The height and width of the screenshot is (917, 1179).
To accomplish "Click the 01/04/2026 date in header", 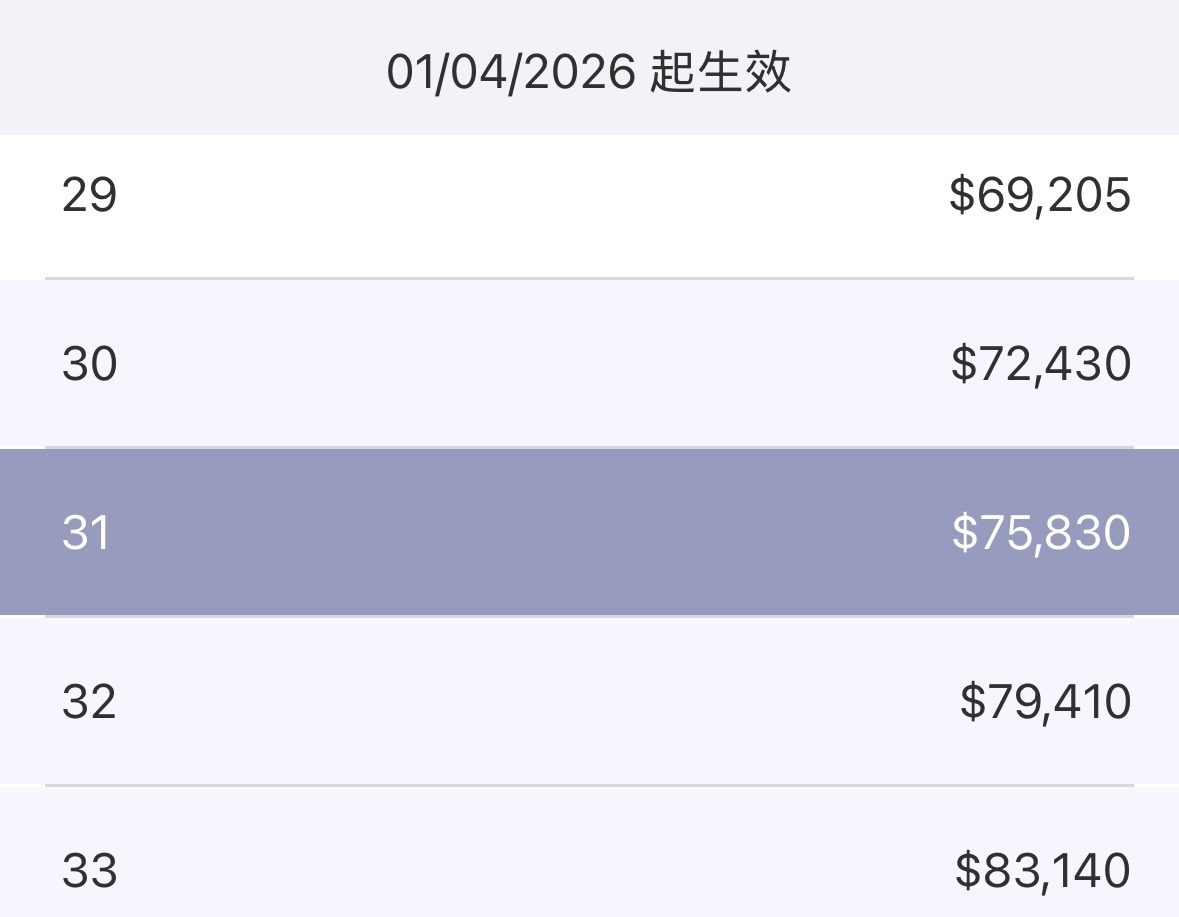I will (511, 73).
